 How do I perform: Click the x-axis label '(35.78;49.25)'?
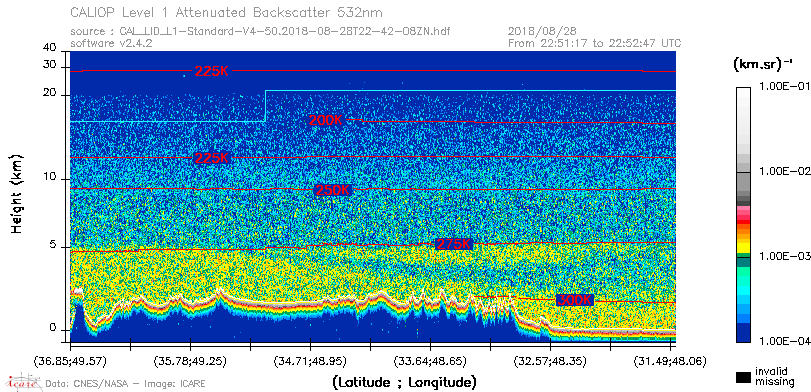190,360
